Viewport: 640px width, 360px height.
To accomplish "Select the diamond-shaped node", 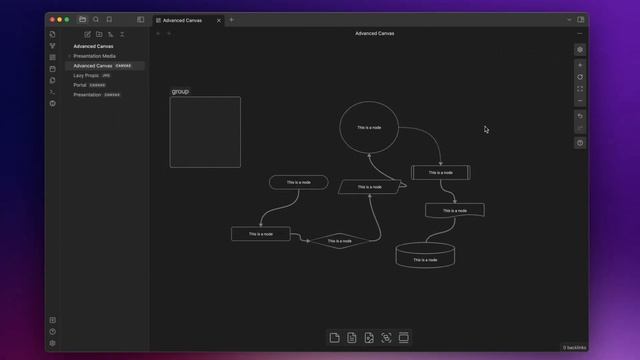I will [x=340, y=241].
